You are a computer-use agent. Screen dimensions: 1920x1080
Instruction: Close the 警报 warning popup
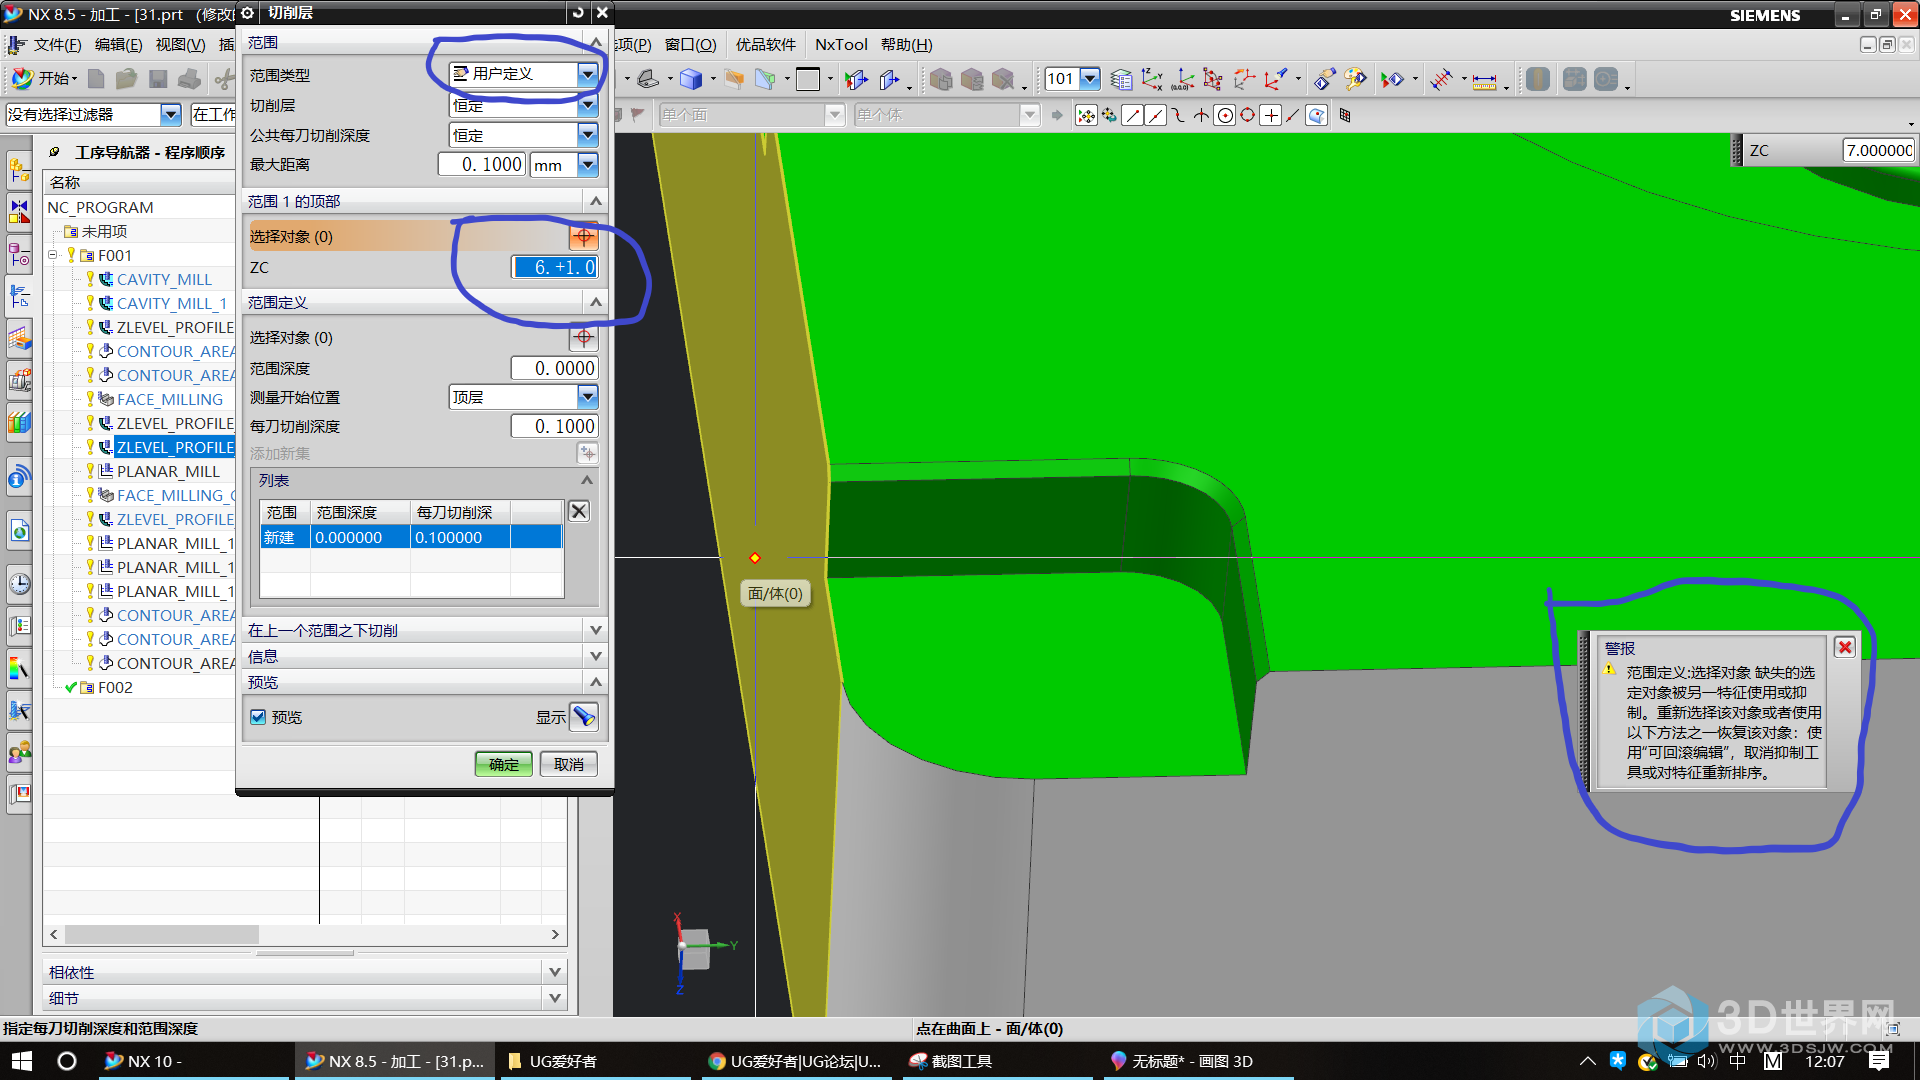pos(1845,647)
